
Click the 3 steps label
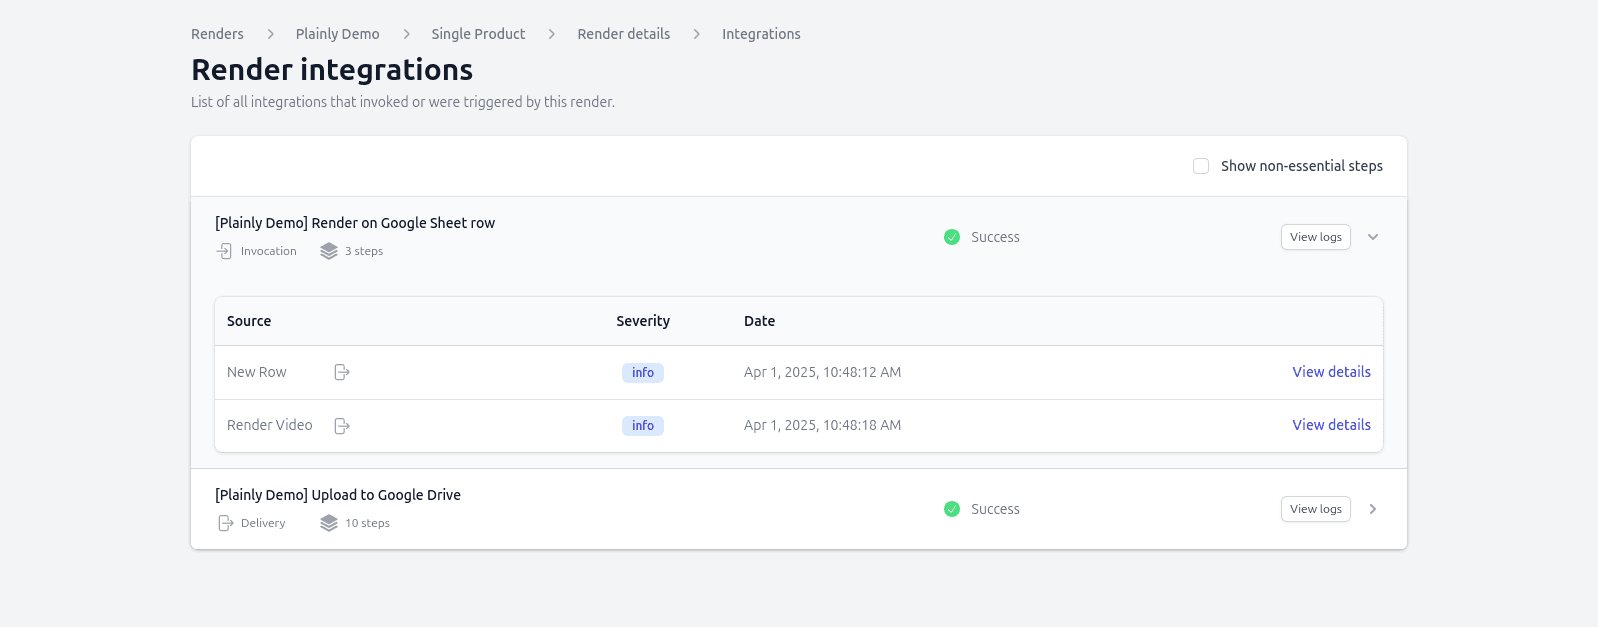[364, 251]
